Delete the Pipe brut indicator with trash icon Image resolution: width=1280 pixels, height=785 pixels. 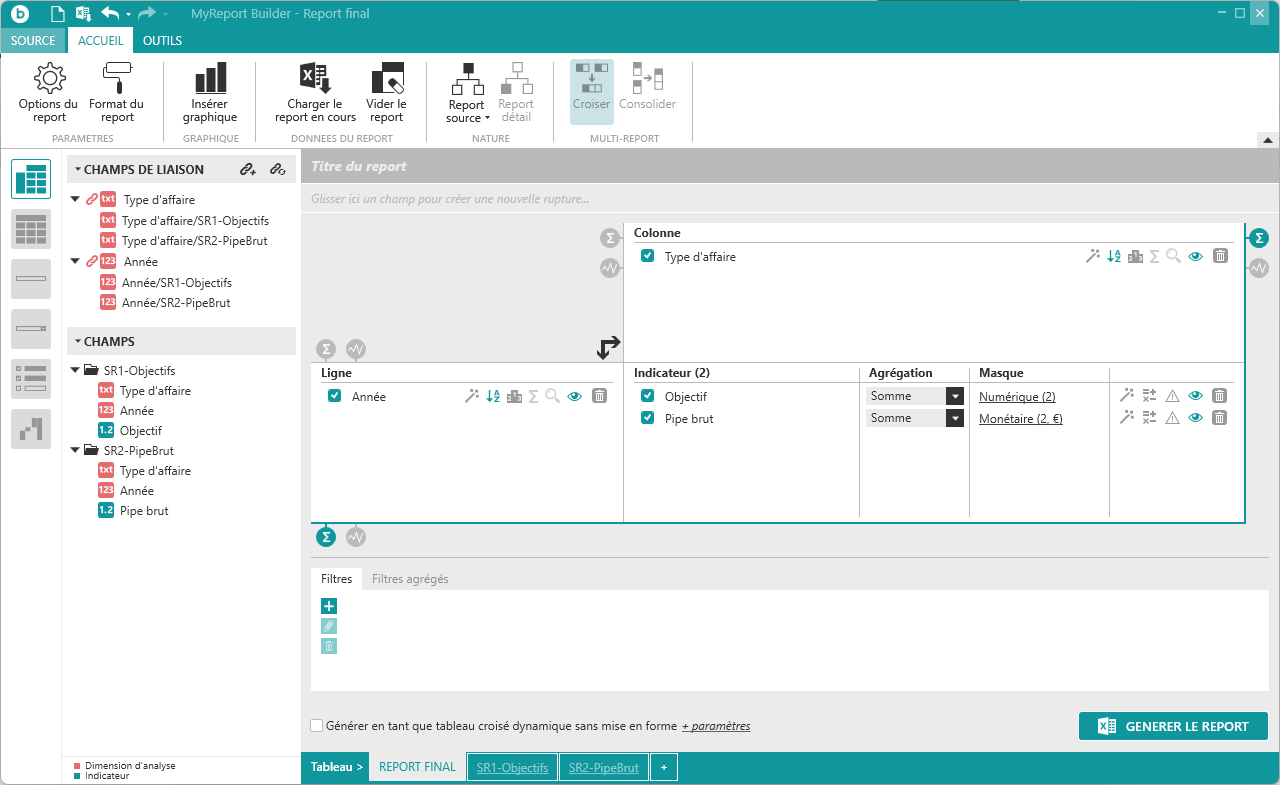coord(1220,418)
